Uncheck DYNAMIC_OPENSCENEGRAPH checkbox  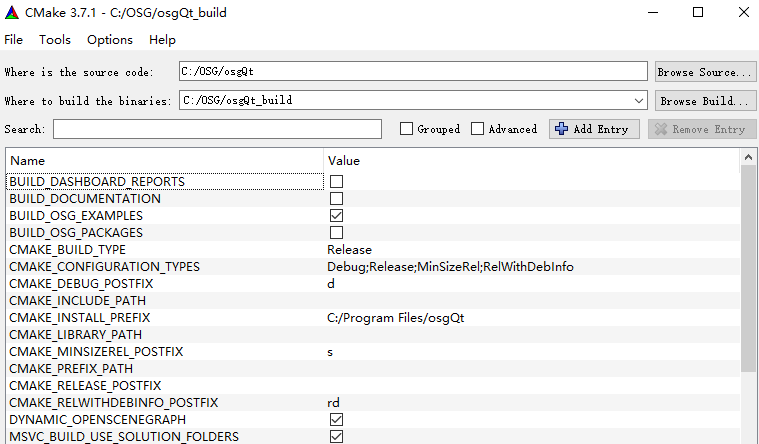[336, 419]
